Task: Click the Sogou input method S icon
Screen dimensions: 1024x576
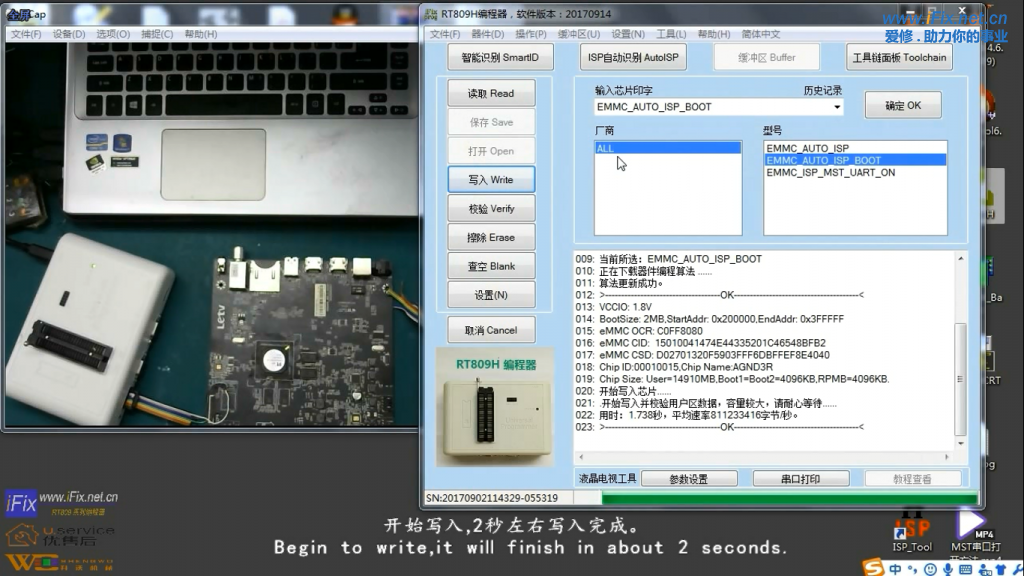Action: click(x=875, y=568)
